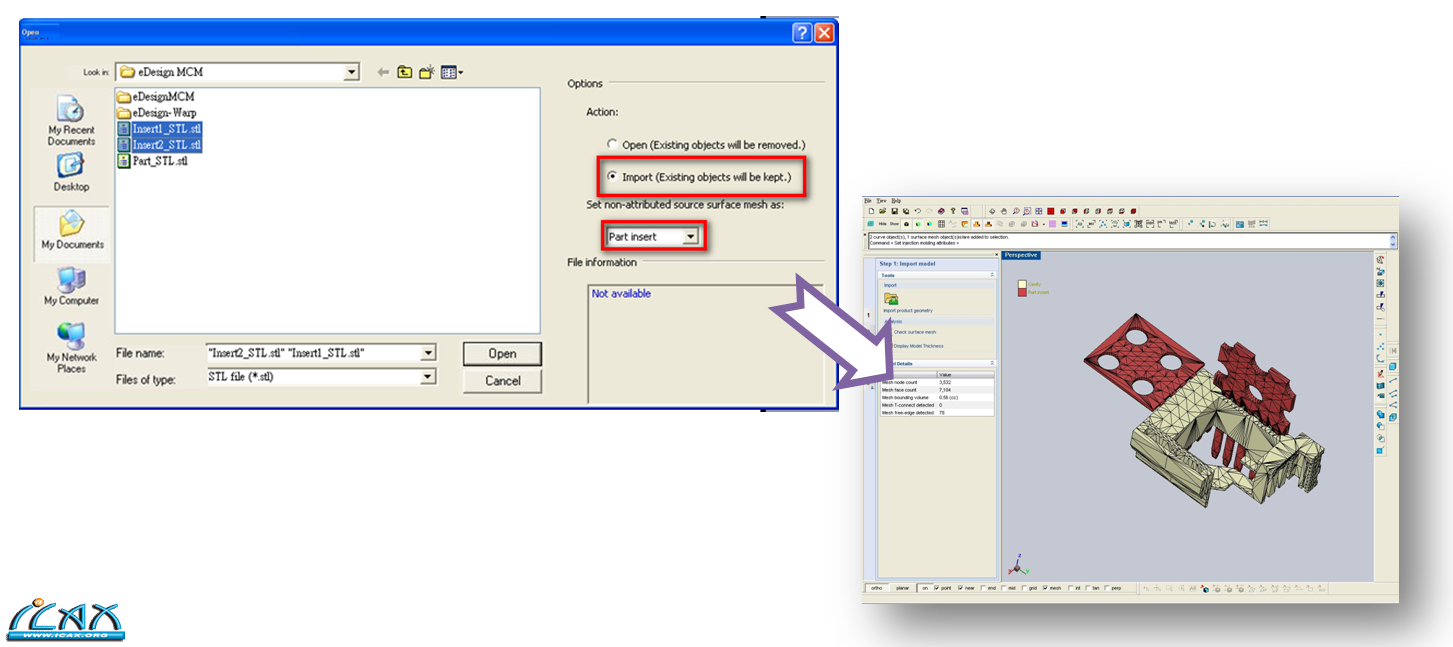
Task: Open My Computer in places bar
Action: pos(71,287)
